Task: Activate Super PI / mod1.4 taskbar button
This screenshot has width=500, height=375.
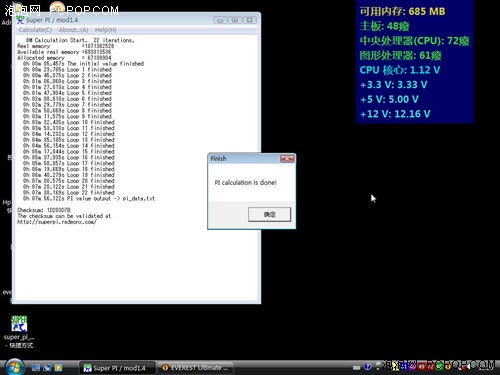Action: [x=117, y=368]
